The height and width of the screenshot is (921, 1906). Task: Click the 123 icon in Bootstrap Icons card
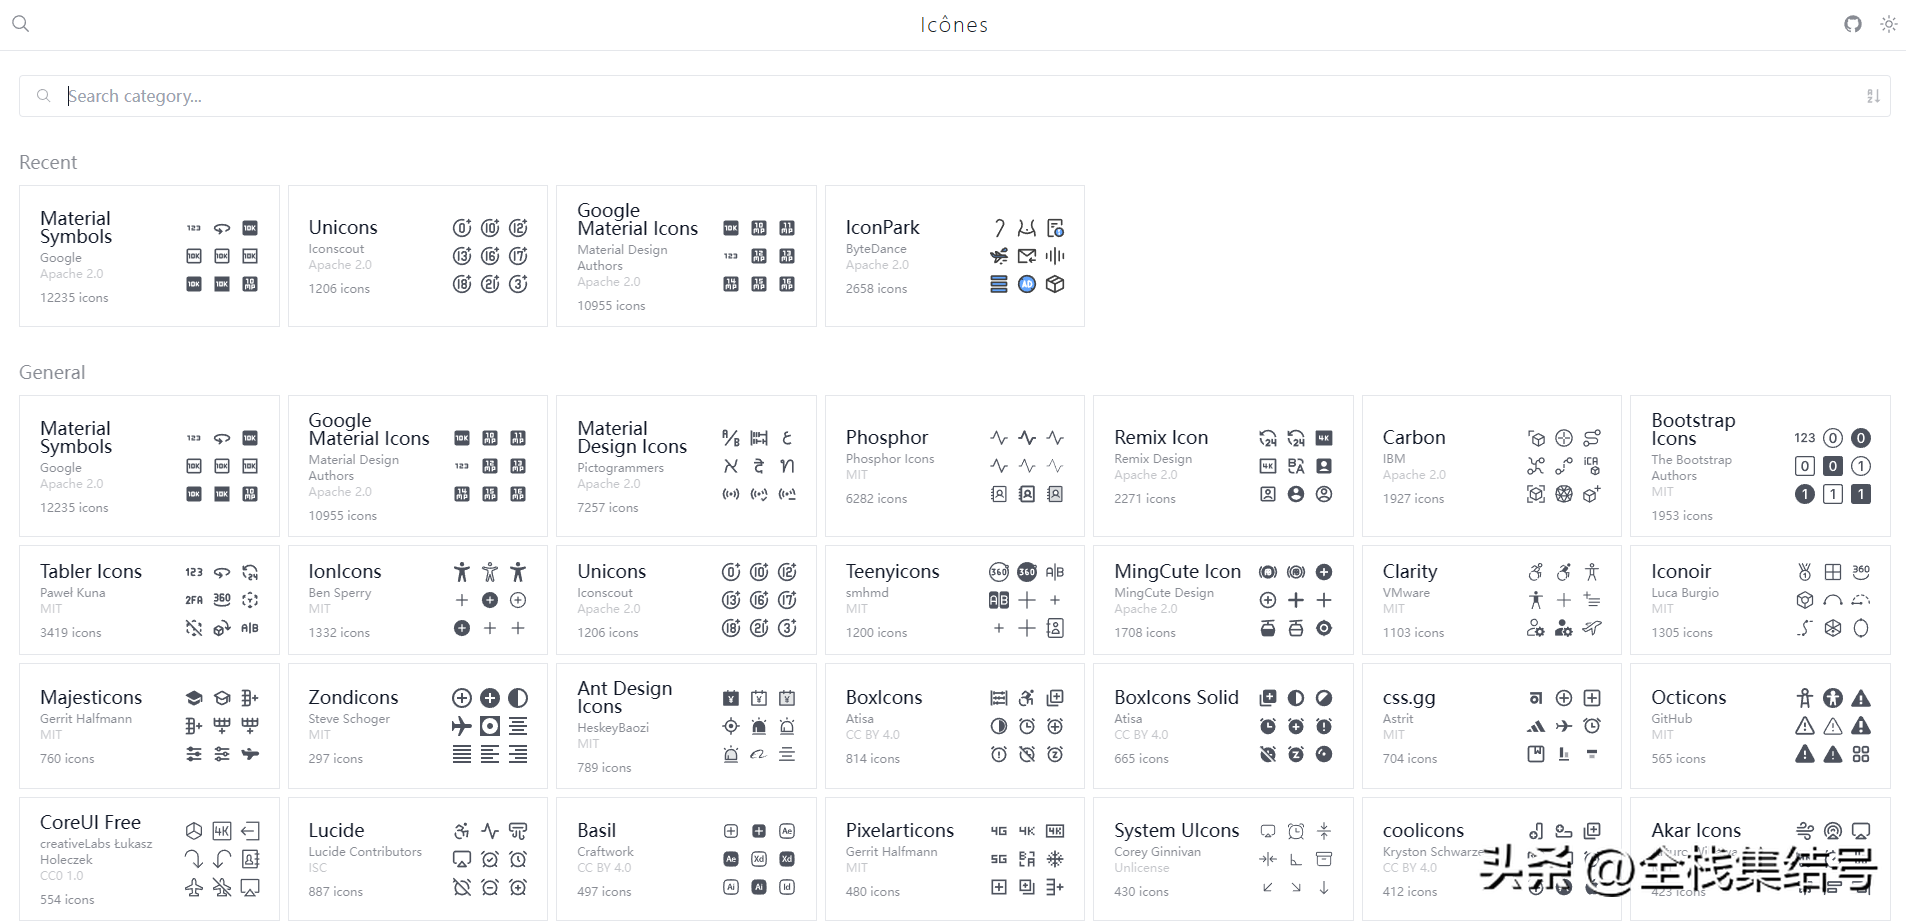point(1805,438)
